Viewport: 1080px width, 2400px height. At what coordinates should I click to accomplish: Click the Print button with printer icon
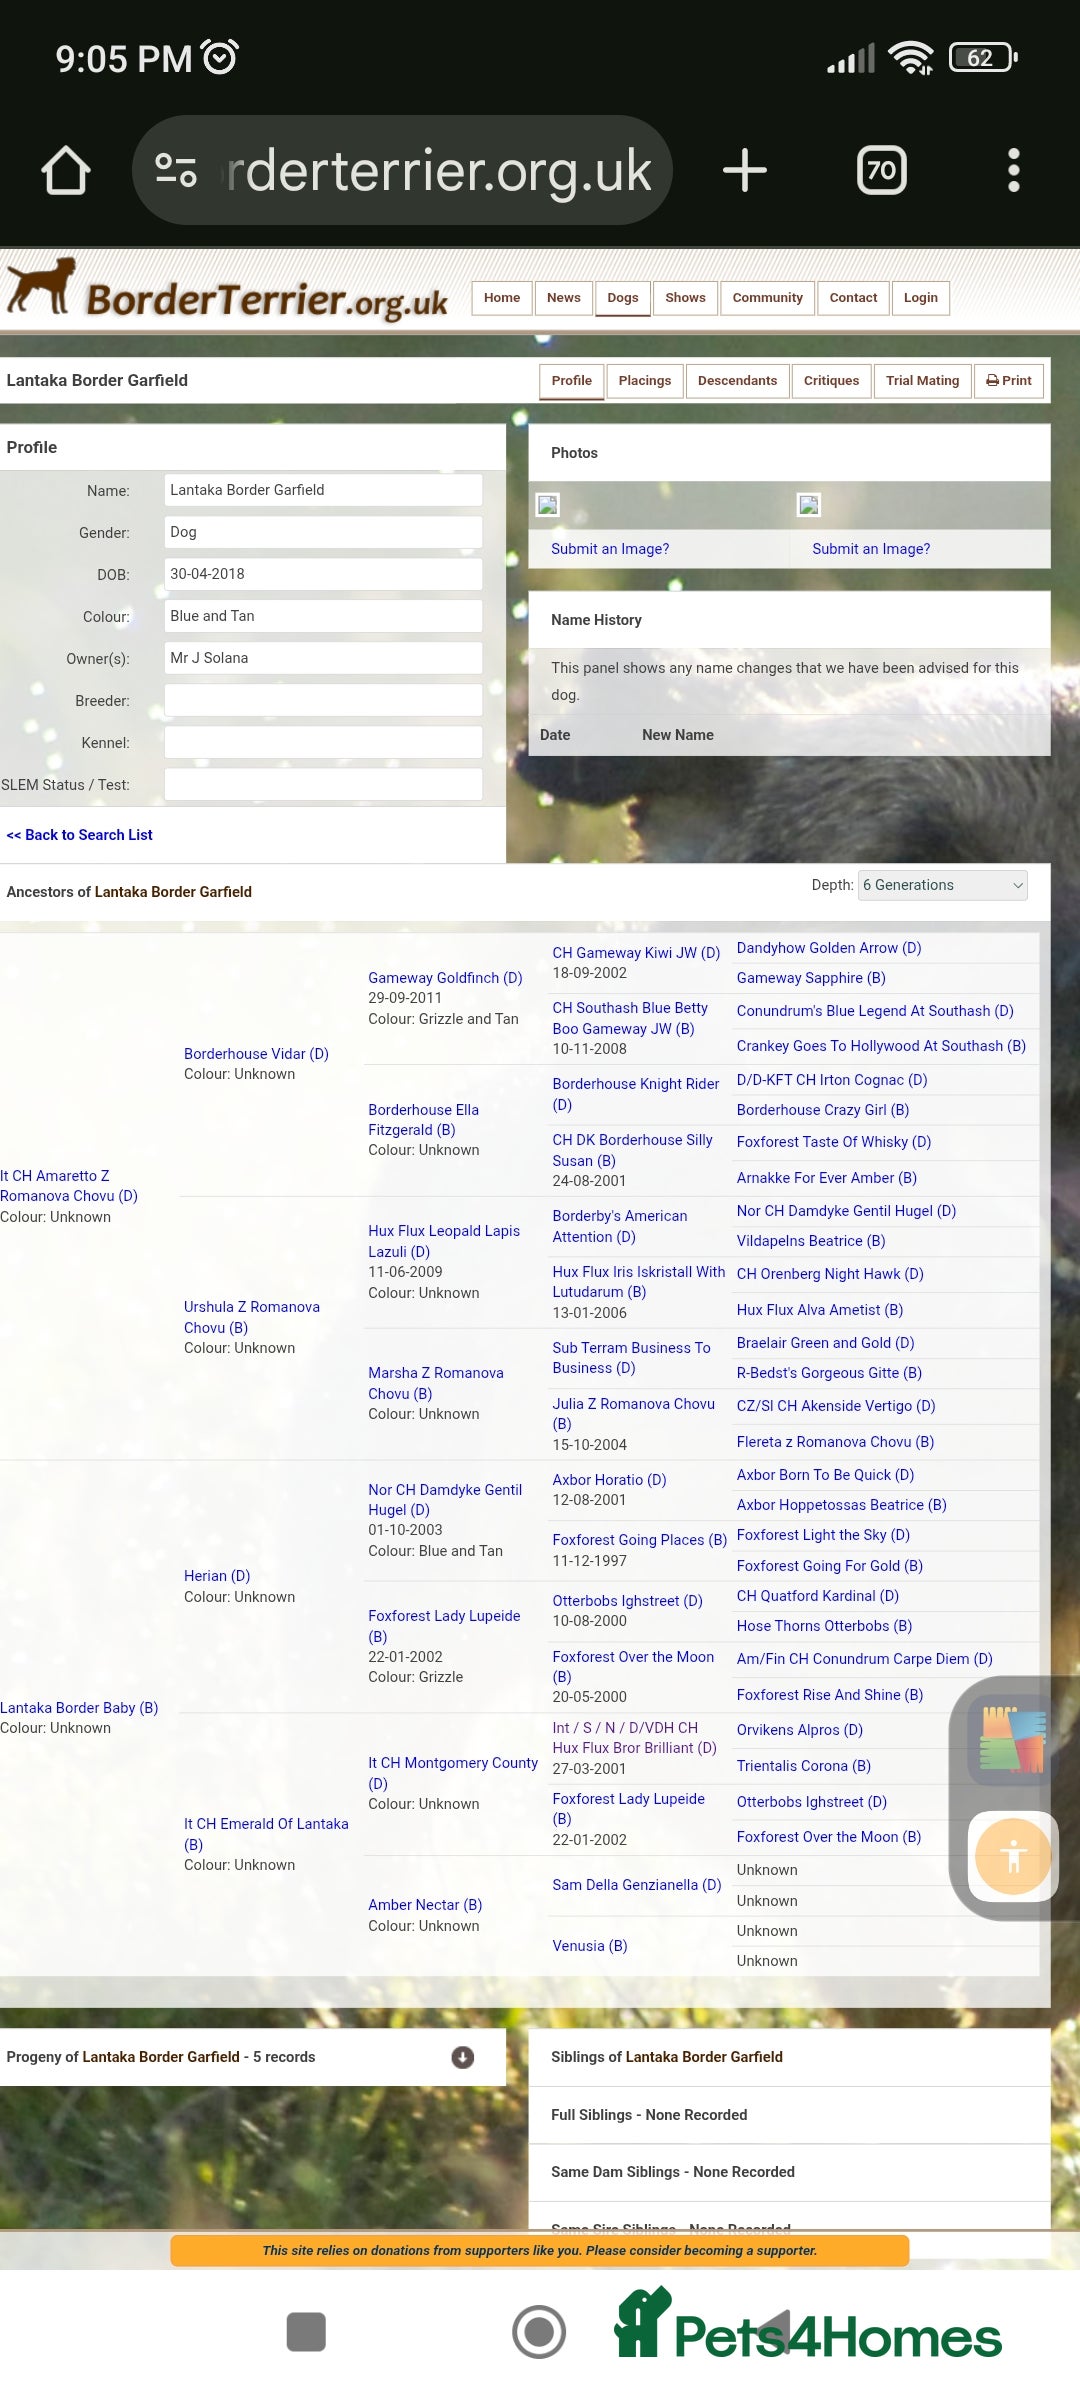1008,381
